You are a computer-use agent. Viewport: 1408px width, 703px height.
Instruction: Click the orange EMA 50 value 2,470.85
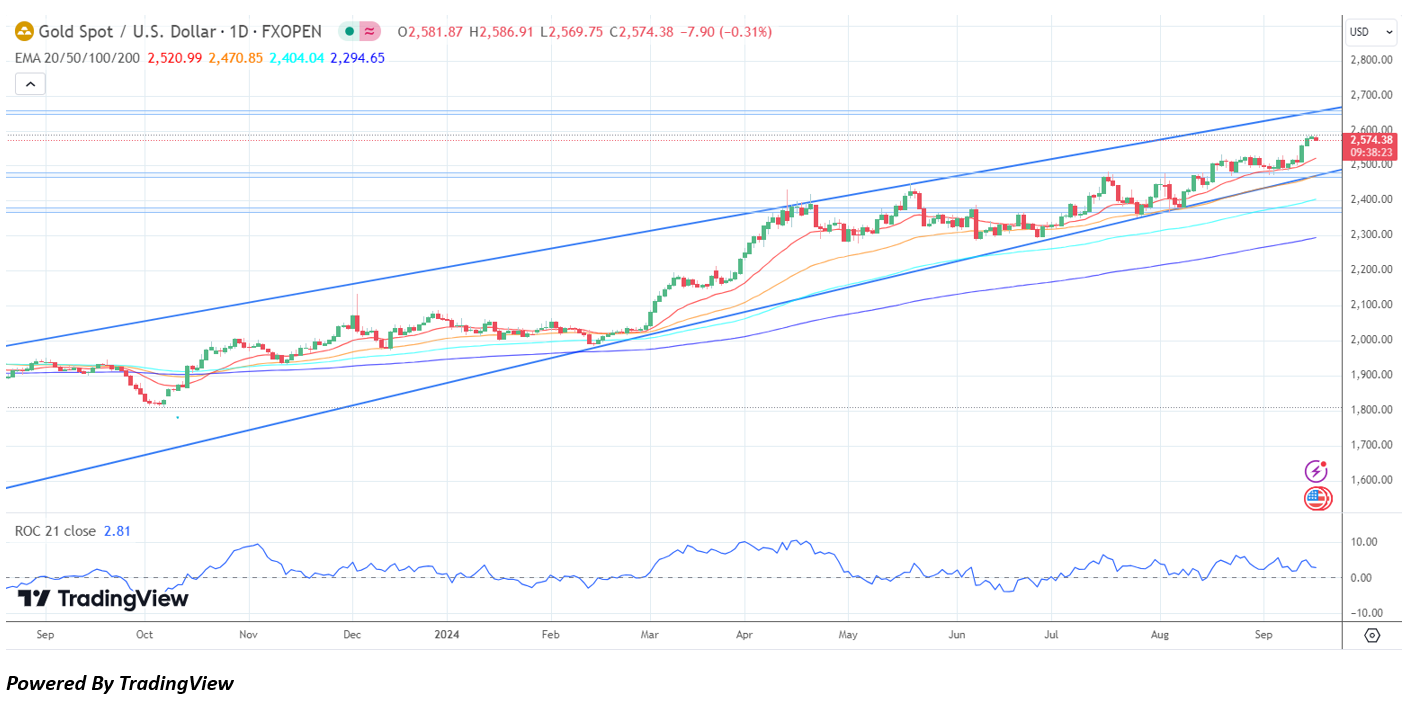(236, 58)
